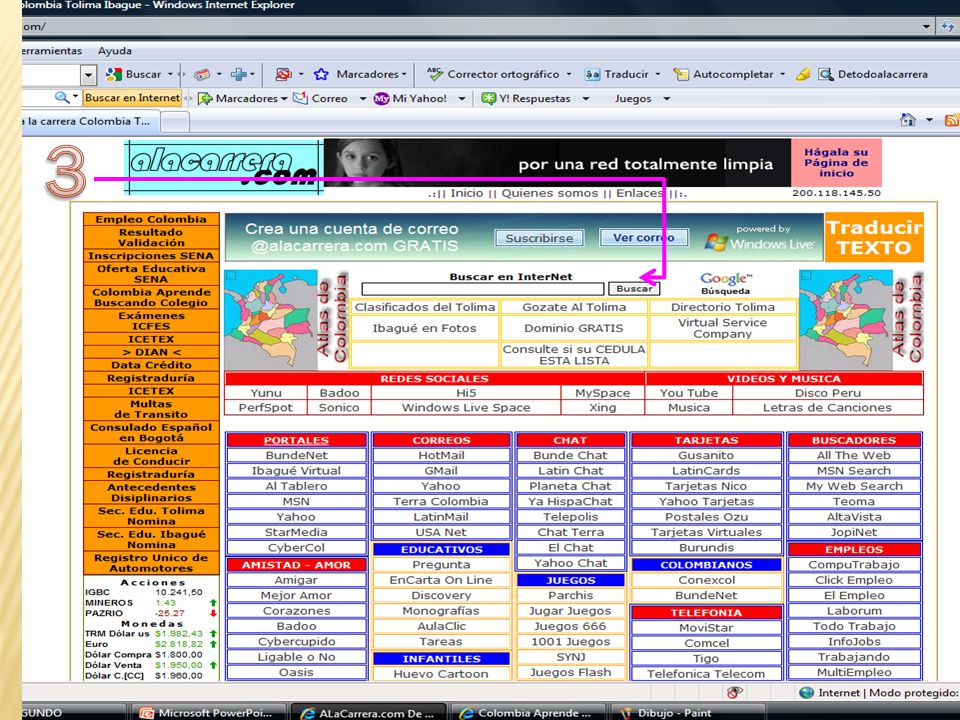The height and width of the screenshot is (720, 960).
Task: Expand the Yahoo Correo dropdown arrow
Action: tap(362, 98)
